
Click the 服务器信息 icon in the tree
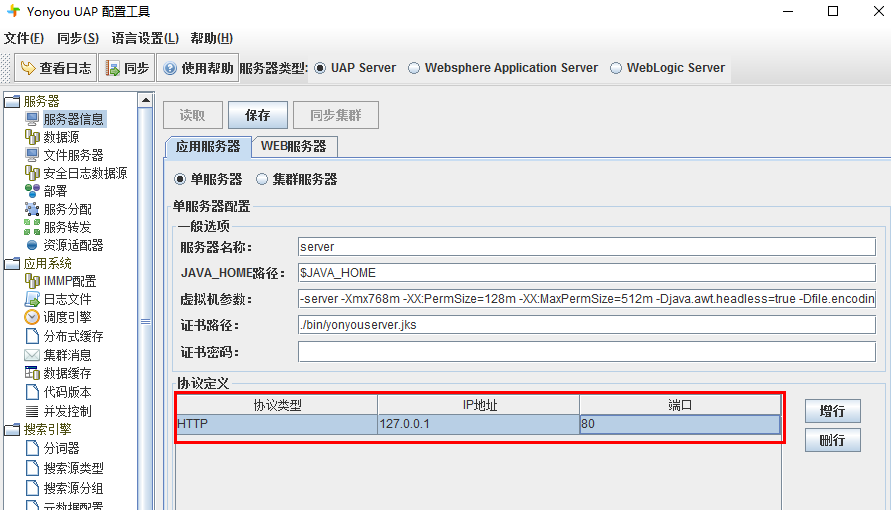[x=32, y=119]
